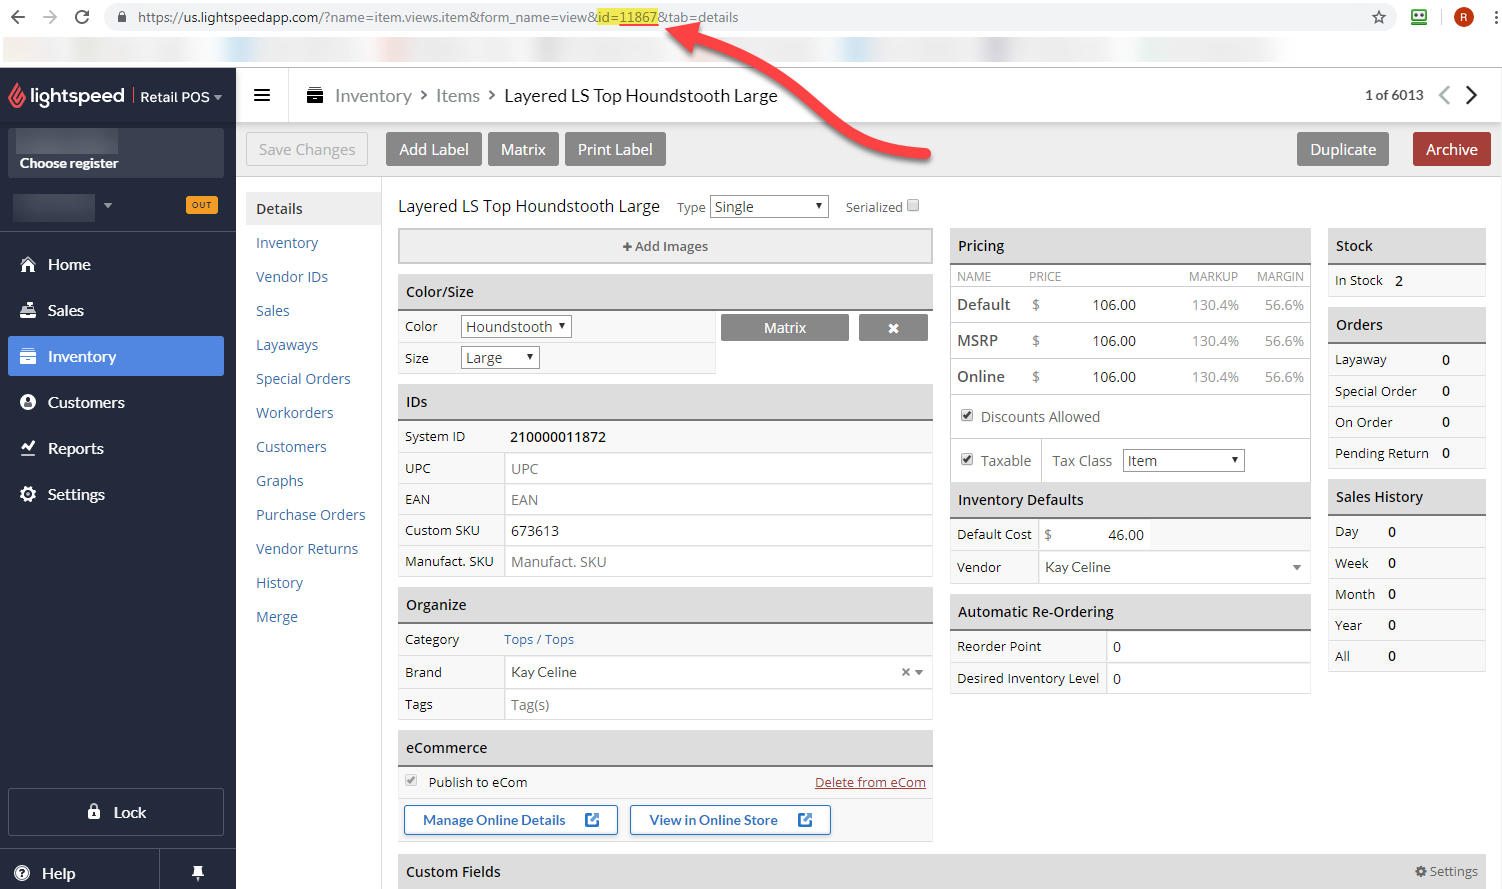Go to previous item with left chevron
Viewport: 1502px width, 889px height.
pyautogui.click(x=1444, y=95)
